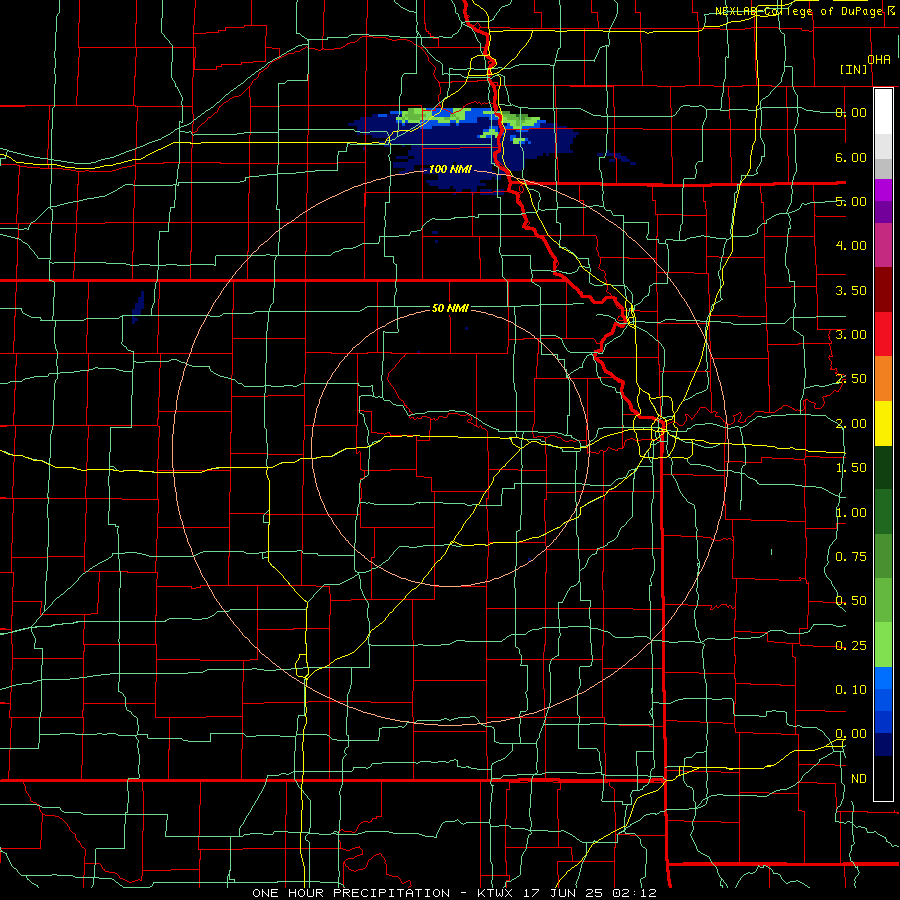Click the "OHA" product label
Screen dimensions: 900x900
tap(879, 60)
